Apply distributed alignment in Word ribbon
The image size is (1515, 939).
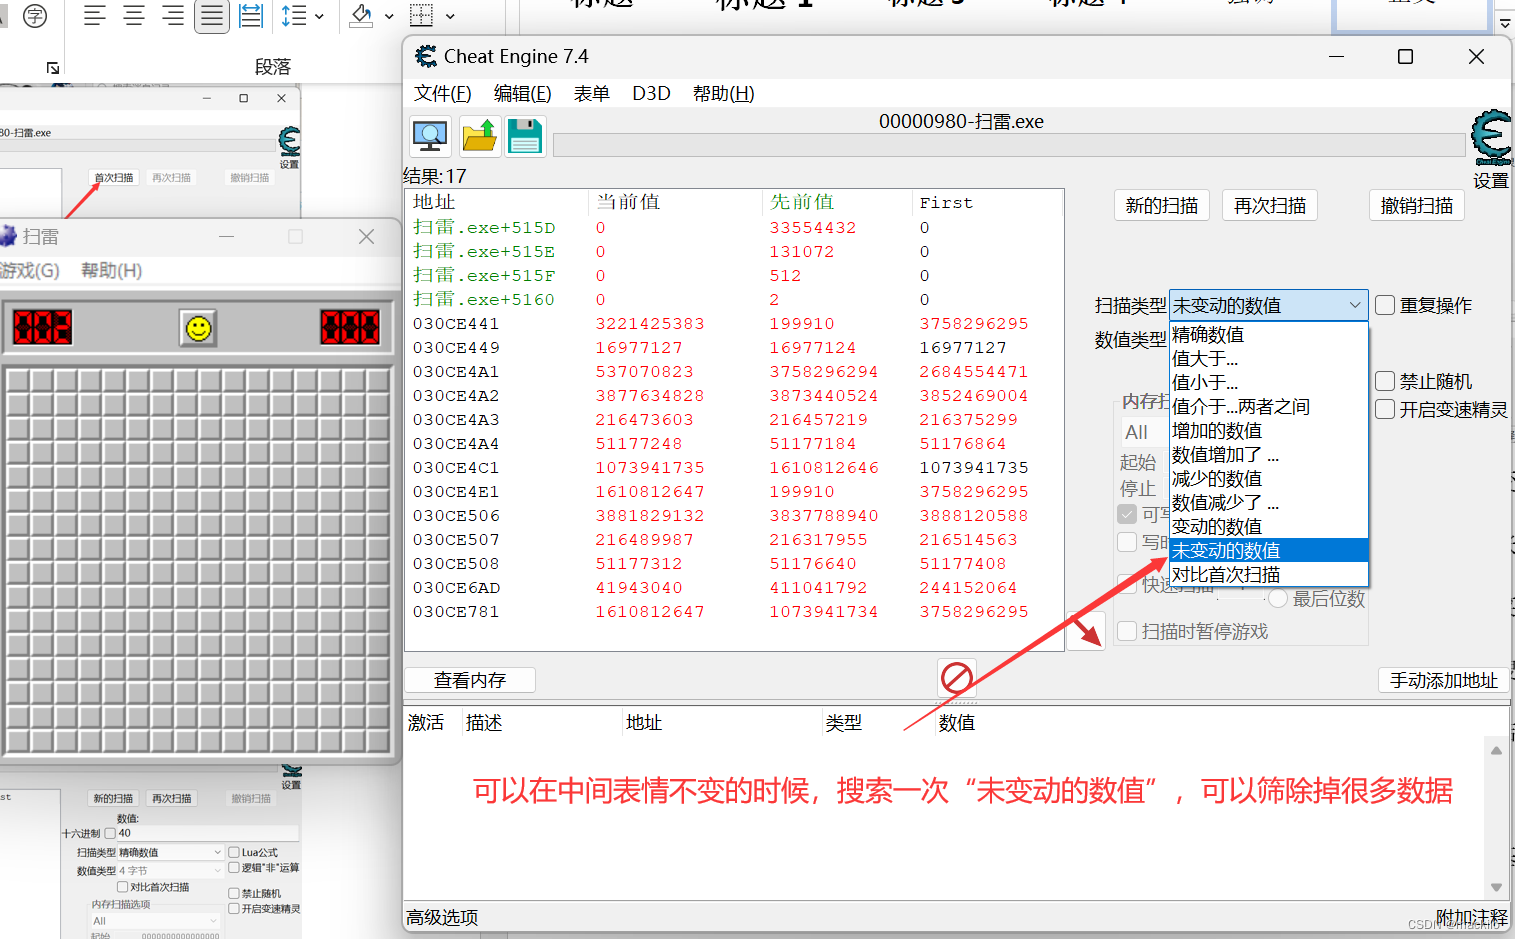(251, 16)
